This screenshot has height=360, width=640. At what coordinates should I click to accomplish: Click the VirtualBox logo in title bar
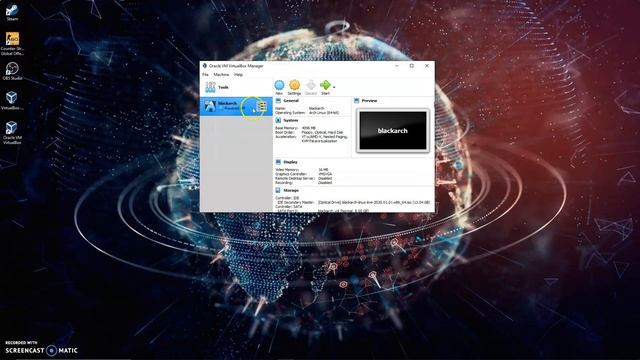pyautogui.click(x=204, y=66)
